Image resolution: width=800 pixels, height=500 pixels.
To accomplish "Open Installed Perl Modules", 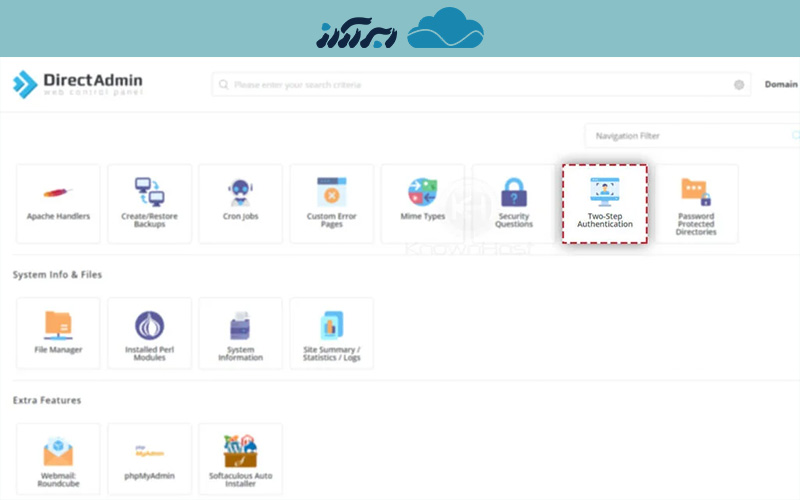I will pos(149,333).
